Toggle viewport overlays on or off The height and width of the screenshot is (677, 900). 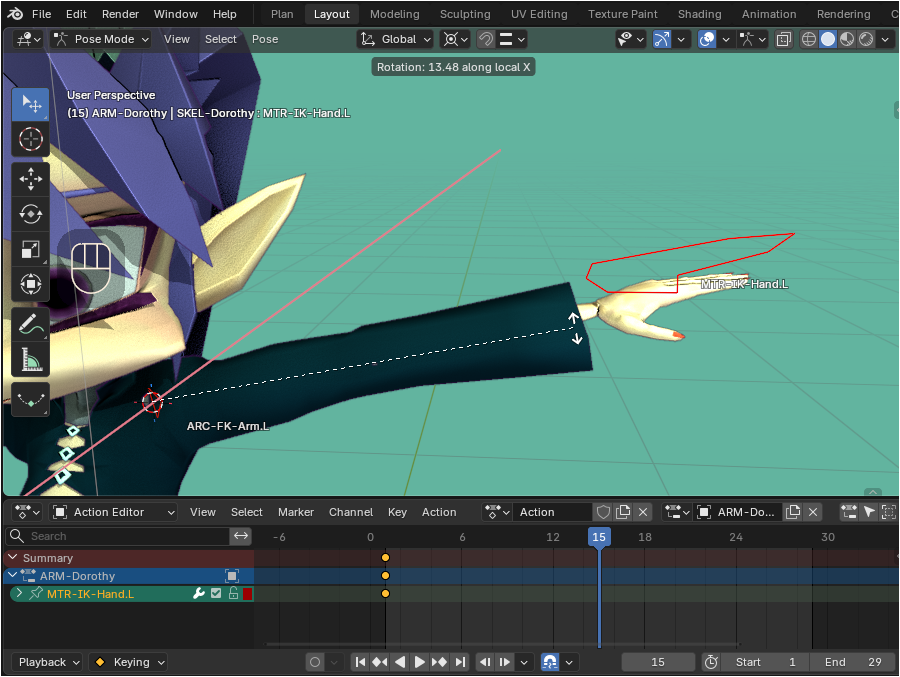[x=707, y=39]
